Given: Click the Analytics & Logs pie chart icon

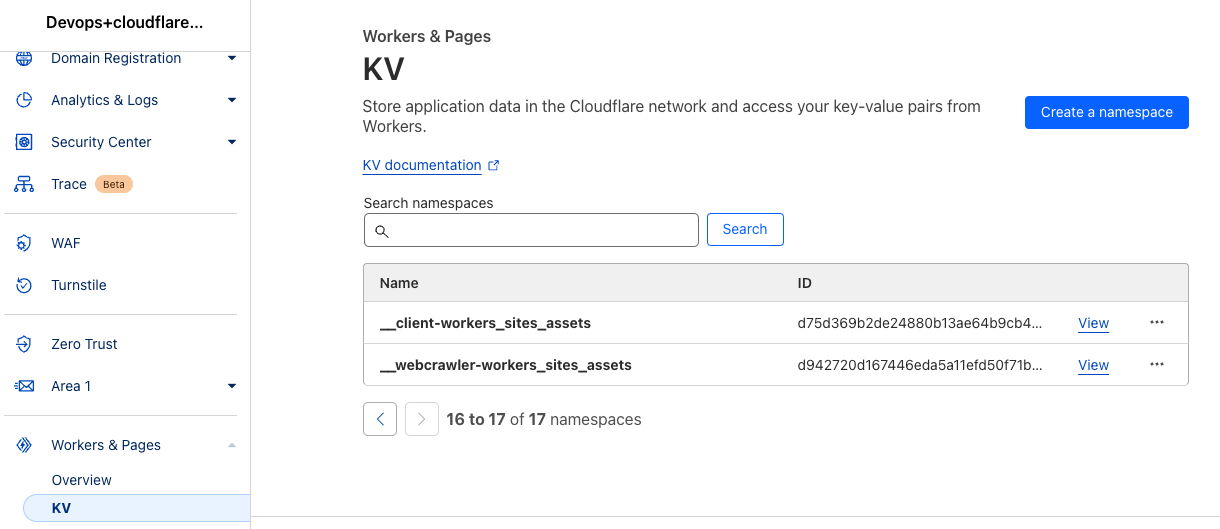Looking at the screenshot, I should pyautogui.click(x=25, y=100).
